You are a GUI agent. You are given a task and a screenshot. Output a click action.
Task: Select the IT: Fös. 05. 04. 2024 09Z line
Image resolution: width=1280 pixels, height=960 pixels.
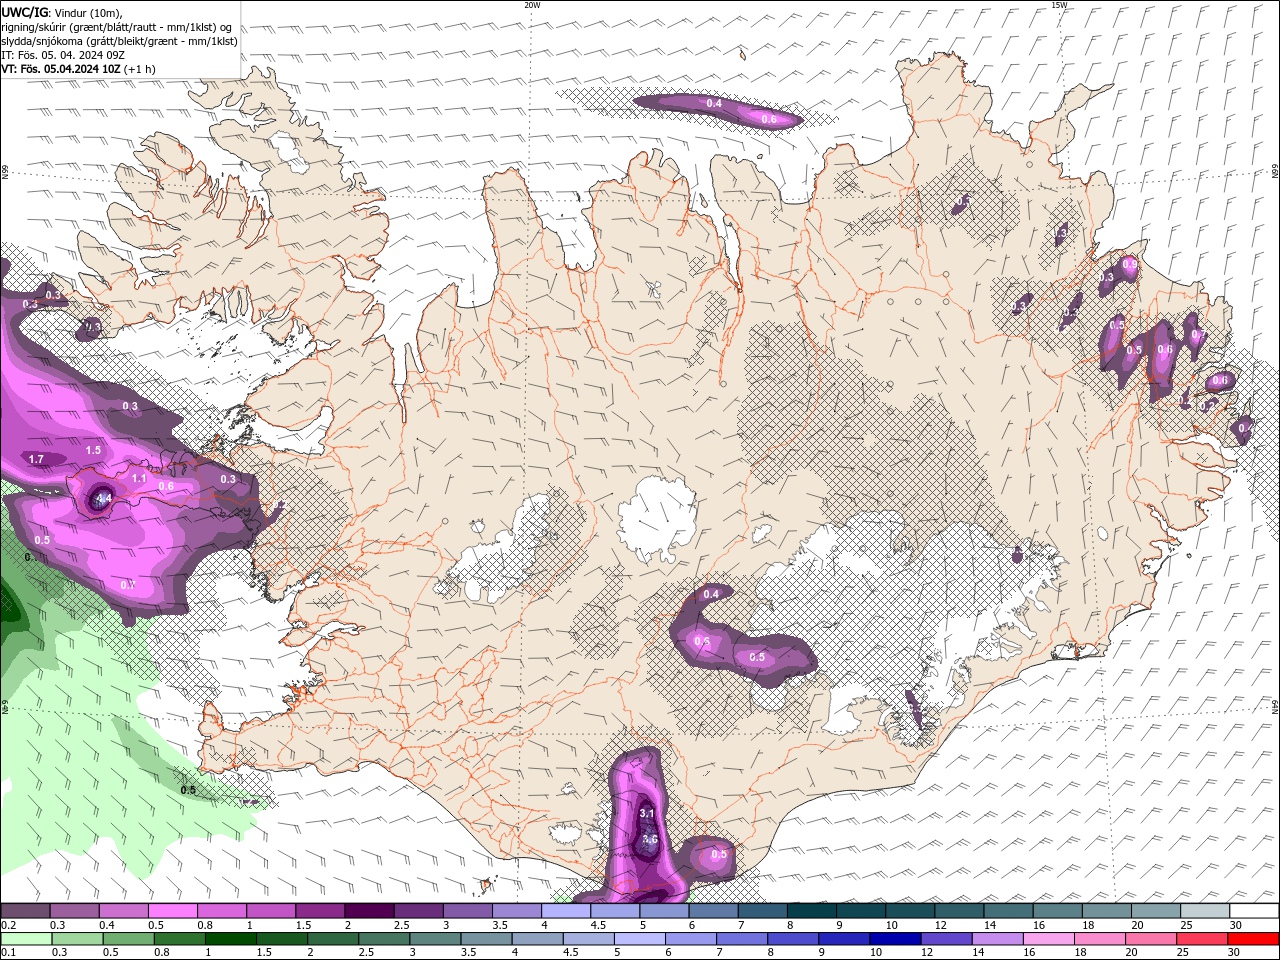tap(63, 54)
